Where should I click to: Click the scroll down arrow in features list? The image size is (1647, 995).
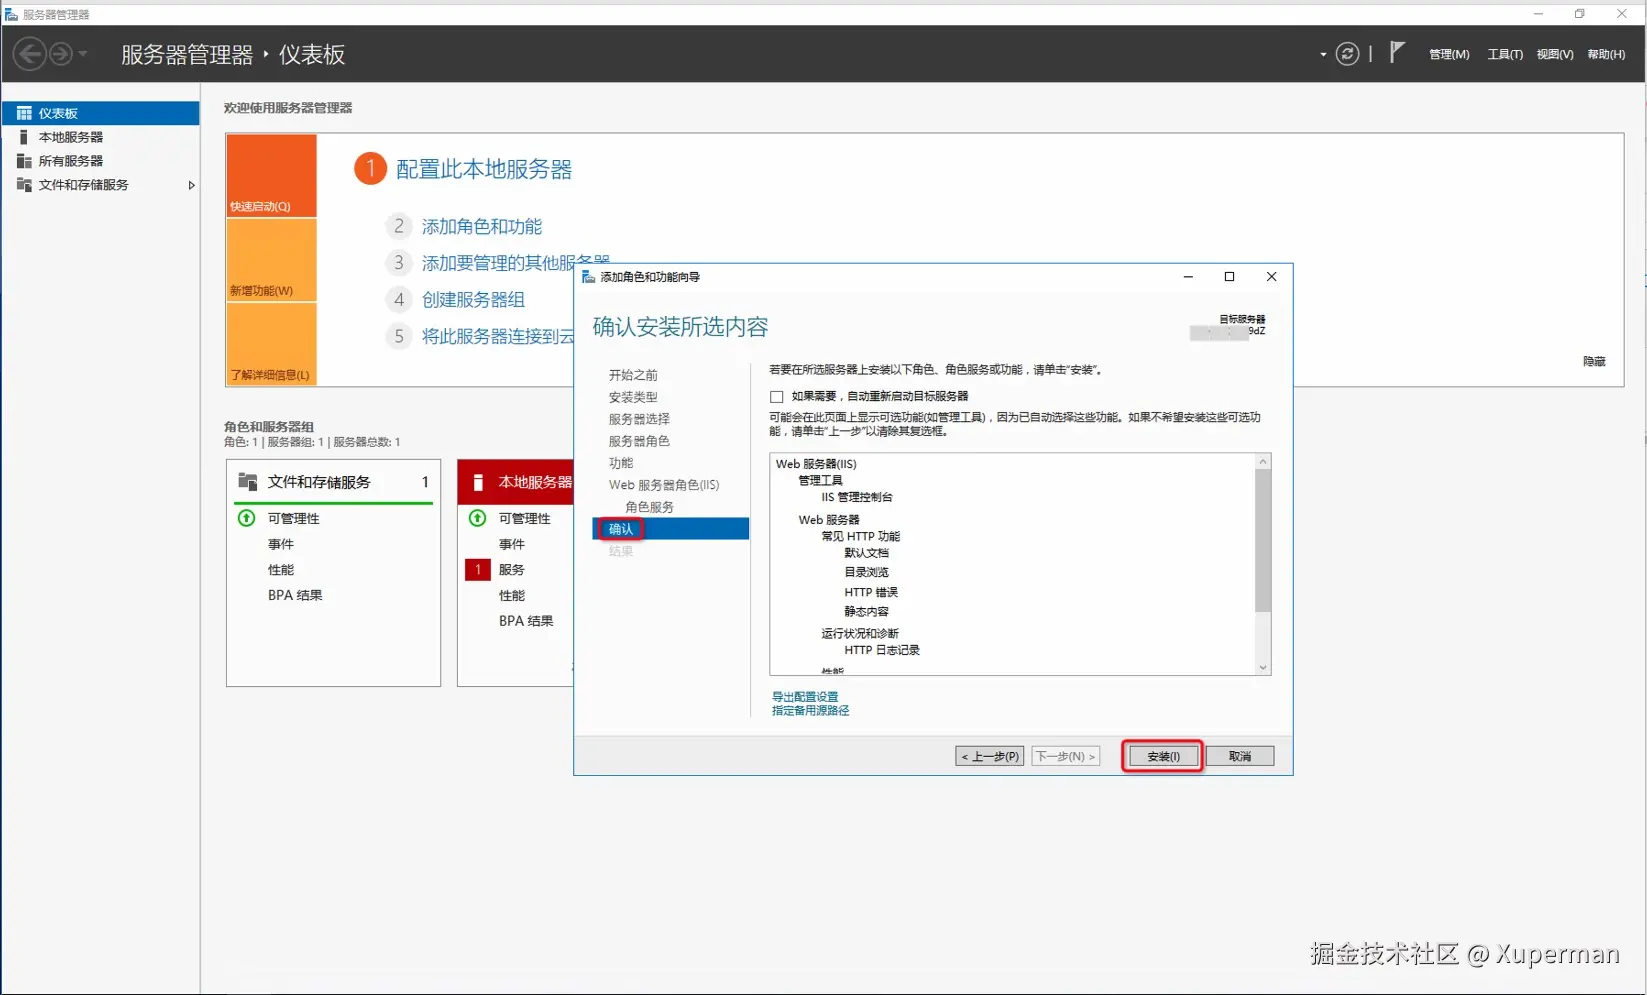click(x=1263, y=667)
